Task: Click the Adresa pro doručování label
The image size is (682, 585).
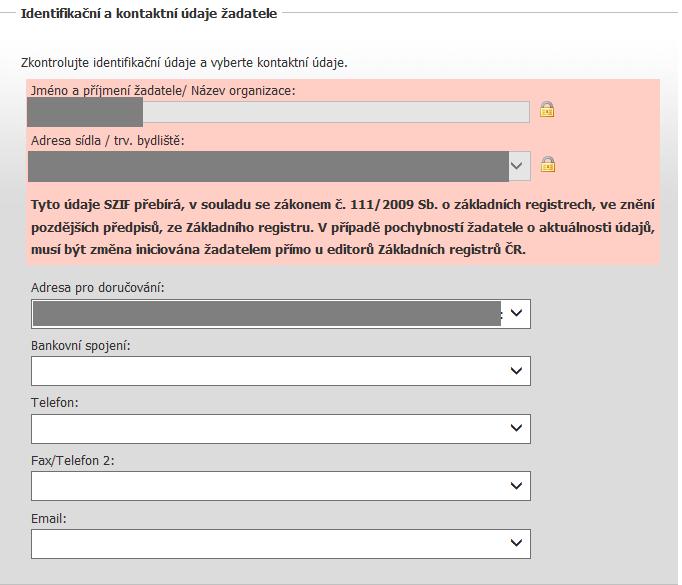Action: pos(98,288)
